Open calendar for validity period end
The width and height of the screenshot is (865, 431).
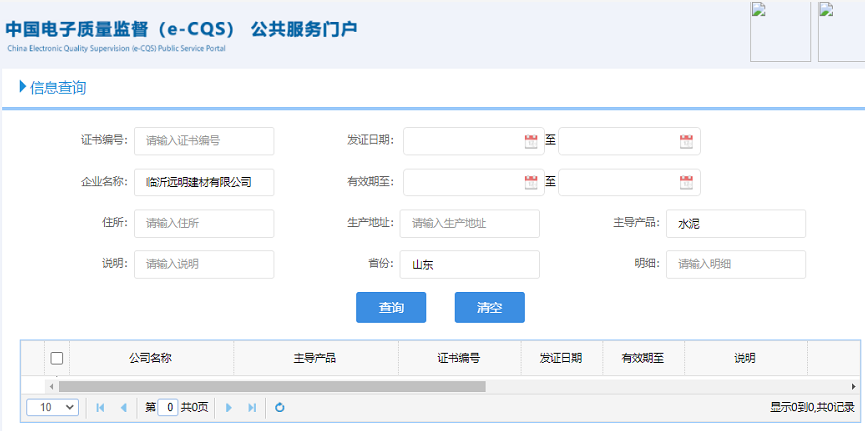point(686,182)
